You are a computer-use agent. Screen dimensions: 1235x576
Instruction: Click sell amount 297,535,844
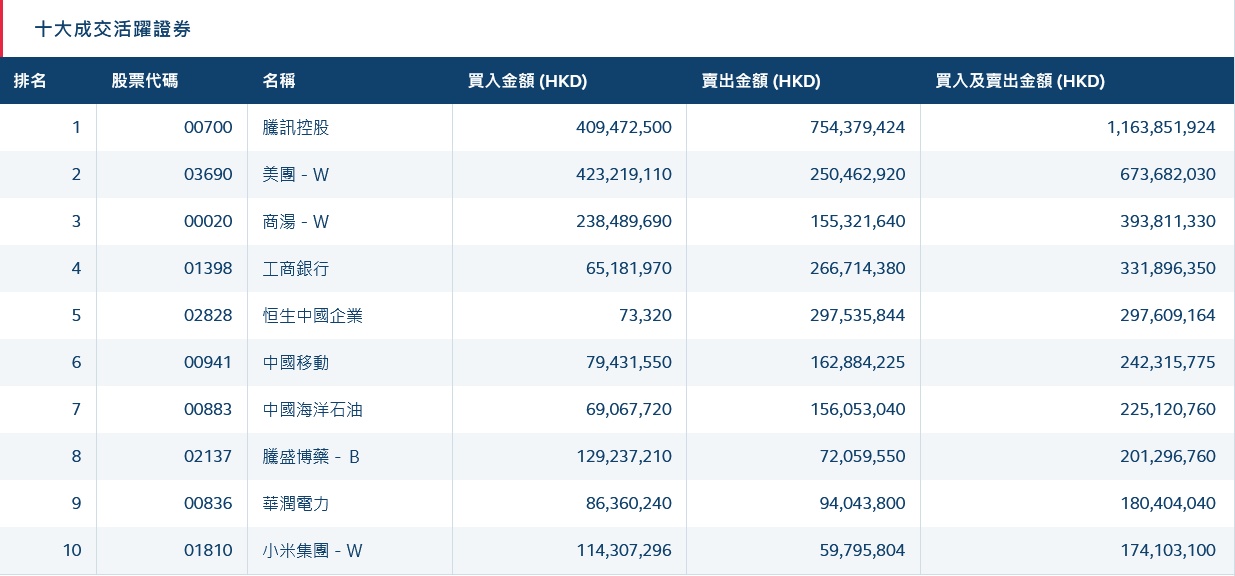click(858, 315)
